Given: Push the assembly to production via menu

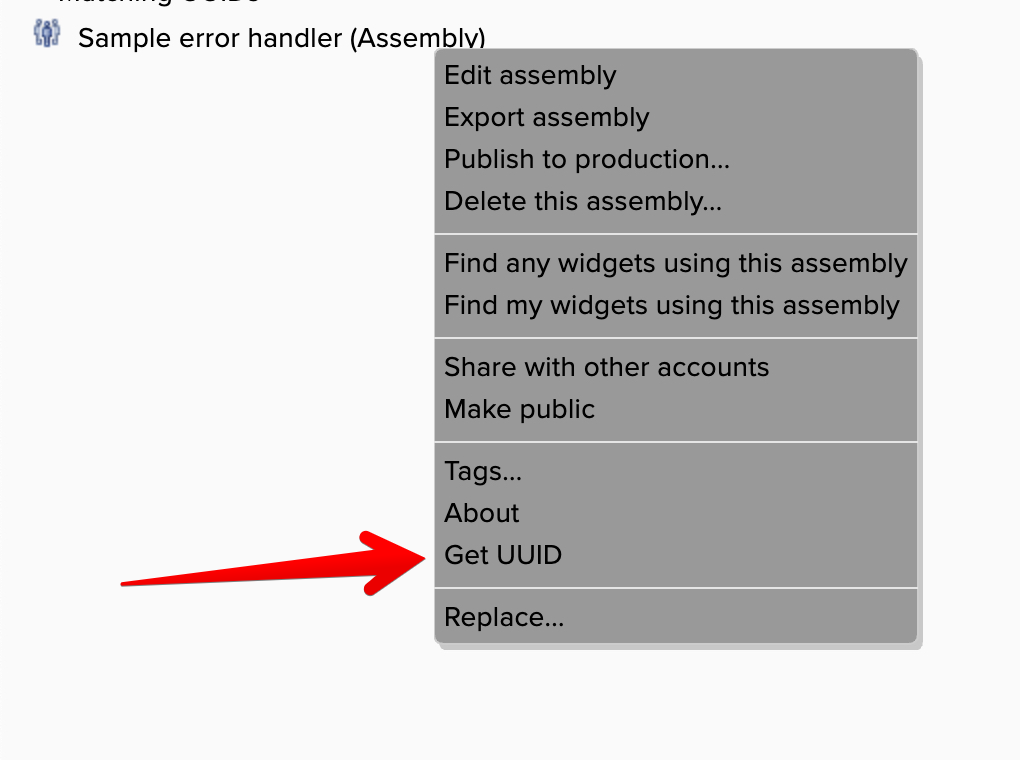Looking at the screenshot, I should (x=586, y=160).
